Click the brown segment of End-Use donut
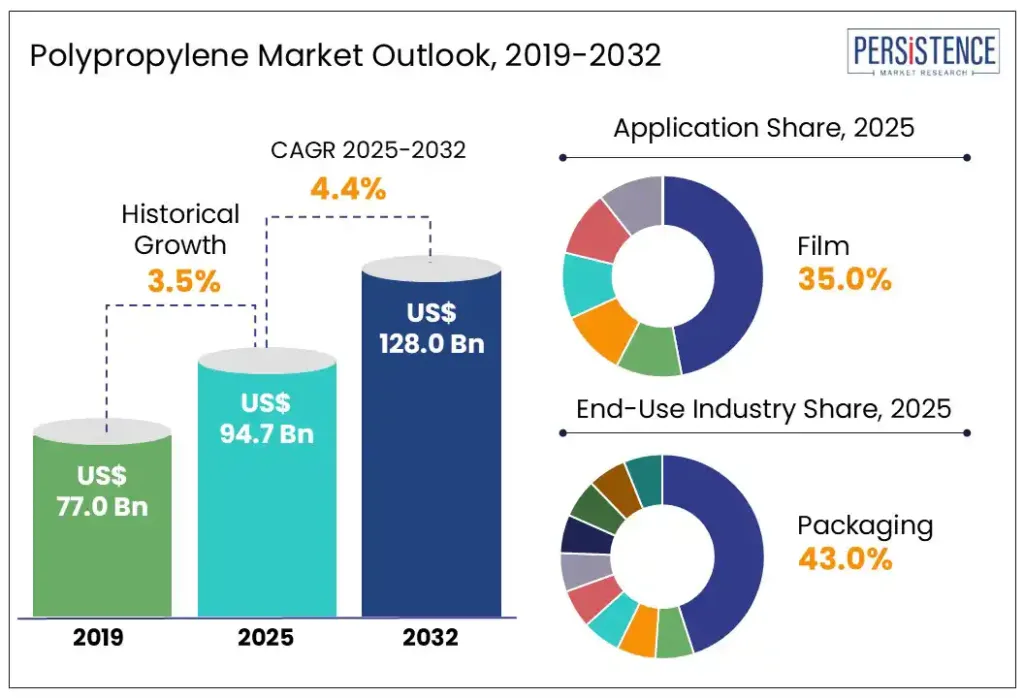Viewport: 1024px width, 698px height. [617, 491]
